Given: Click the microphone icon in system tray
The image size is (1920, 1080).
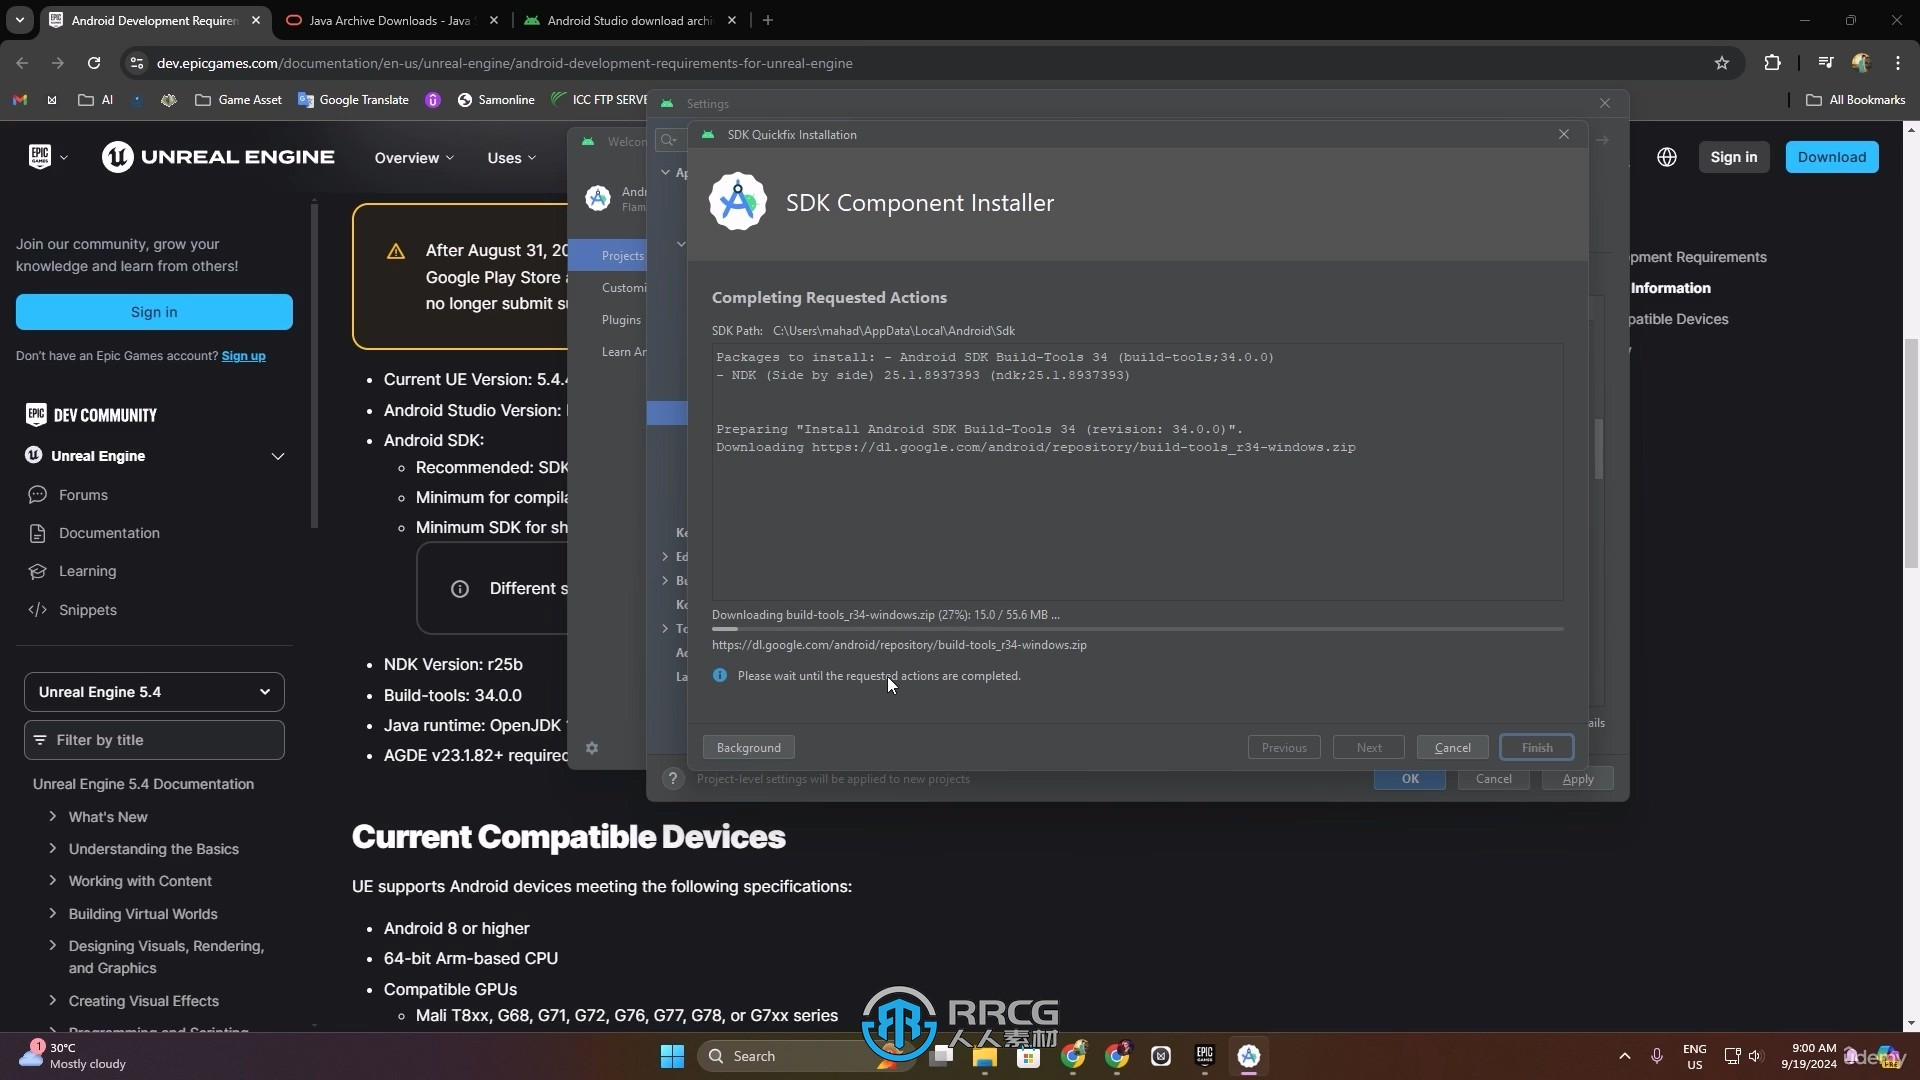Looking at the screenshot, I should (1657, 1056).
